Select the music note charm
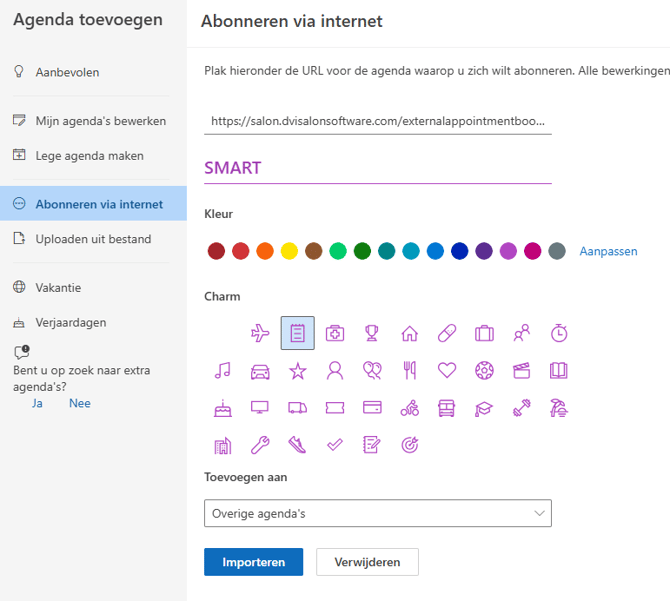This screenshot has width=670, height=601. (x=222, y=370)
